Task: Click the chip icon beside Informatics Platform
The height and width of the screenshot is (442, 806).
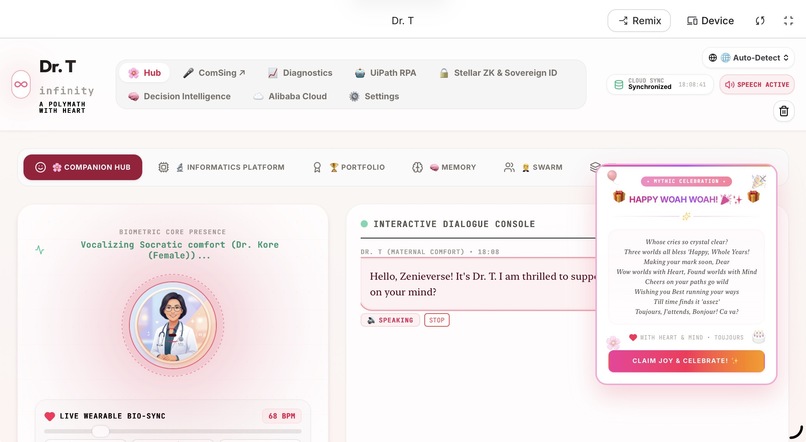Action: pos(163,167)
